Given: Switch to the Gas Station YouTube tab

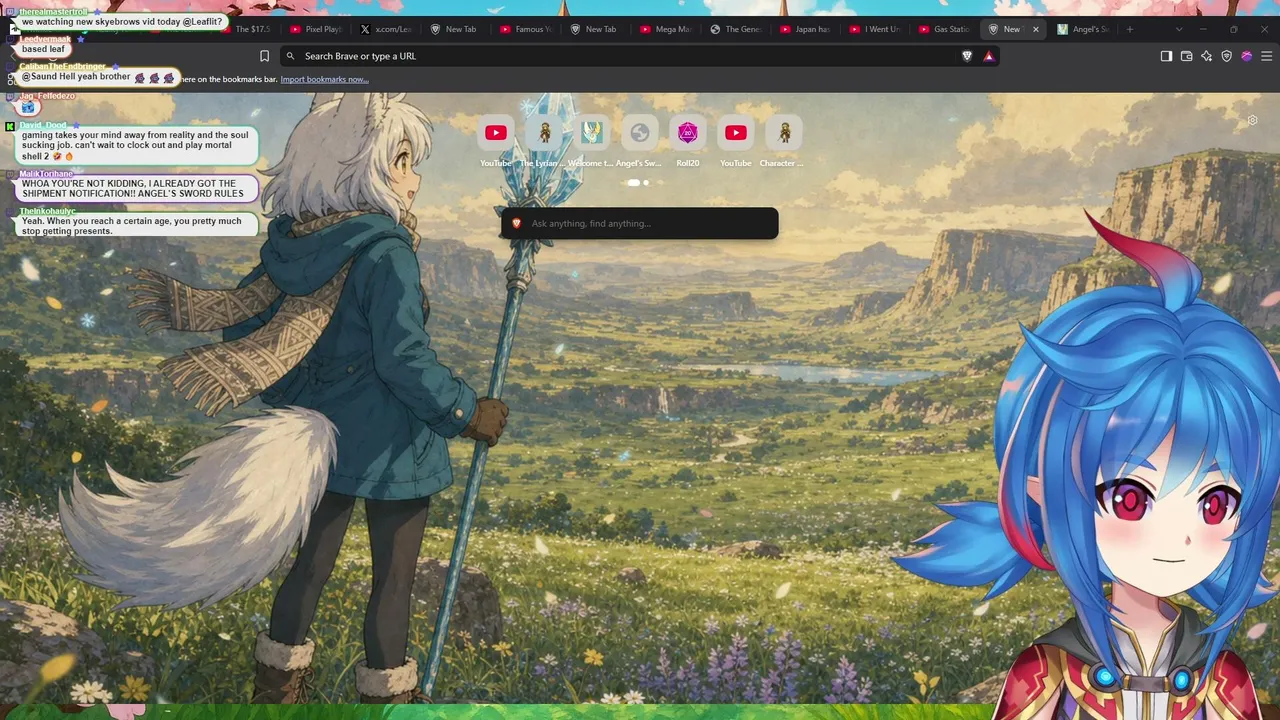Looking at the screenshot, I should coord(944,29).
